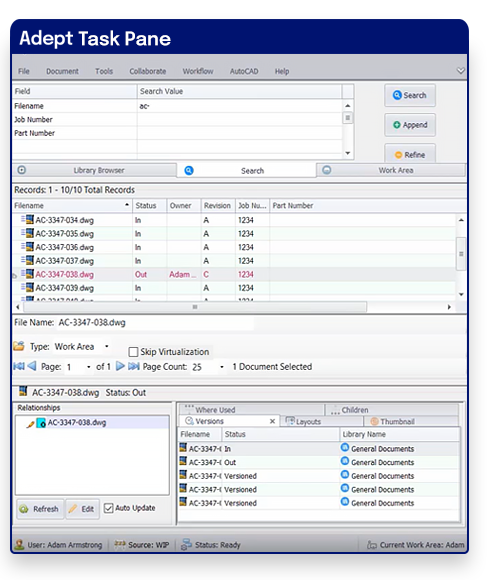Click the open folder icon beside Type

(x=19, y=346)
